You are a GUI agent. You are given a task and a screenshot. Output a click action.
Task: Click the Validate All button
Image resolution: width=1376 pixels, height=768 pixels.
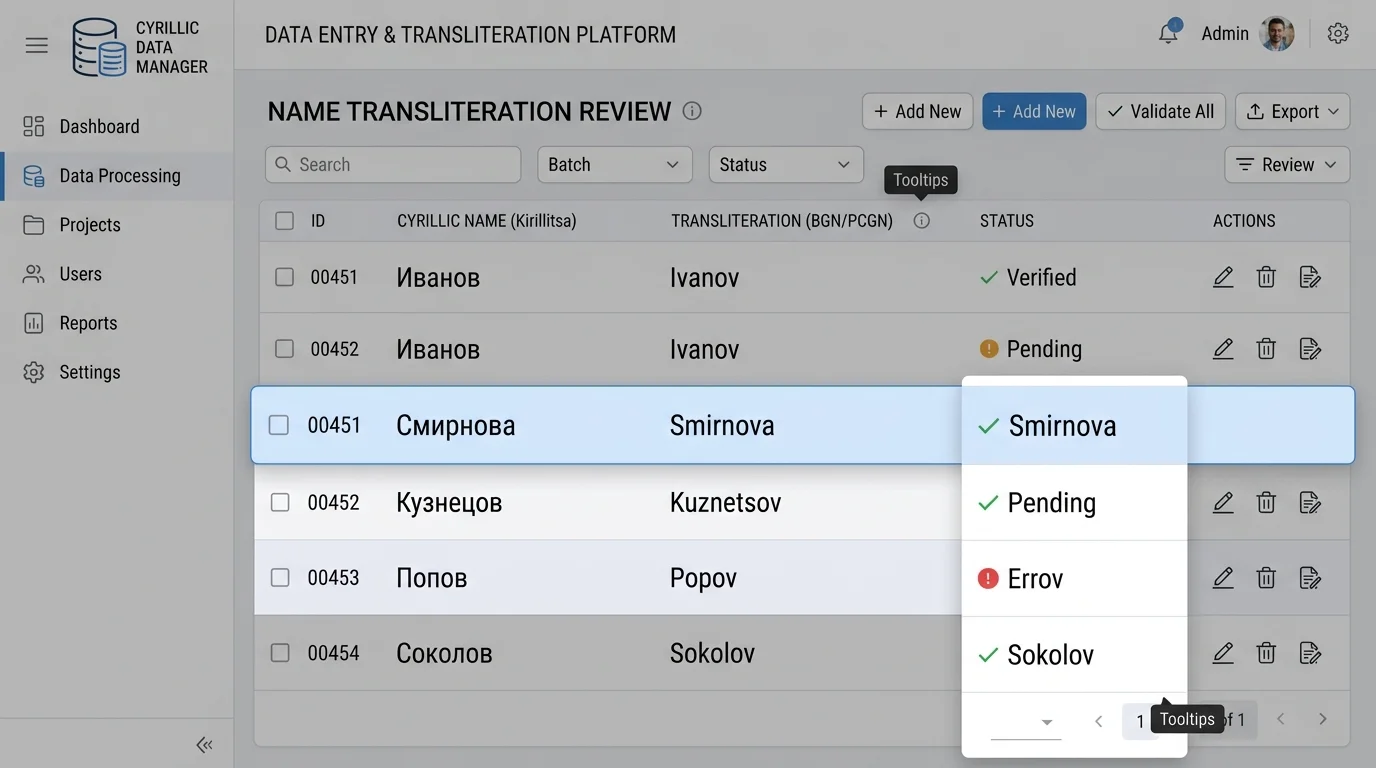pyautogui.click(x=1160, y=111)
